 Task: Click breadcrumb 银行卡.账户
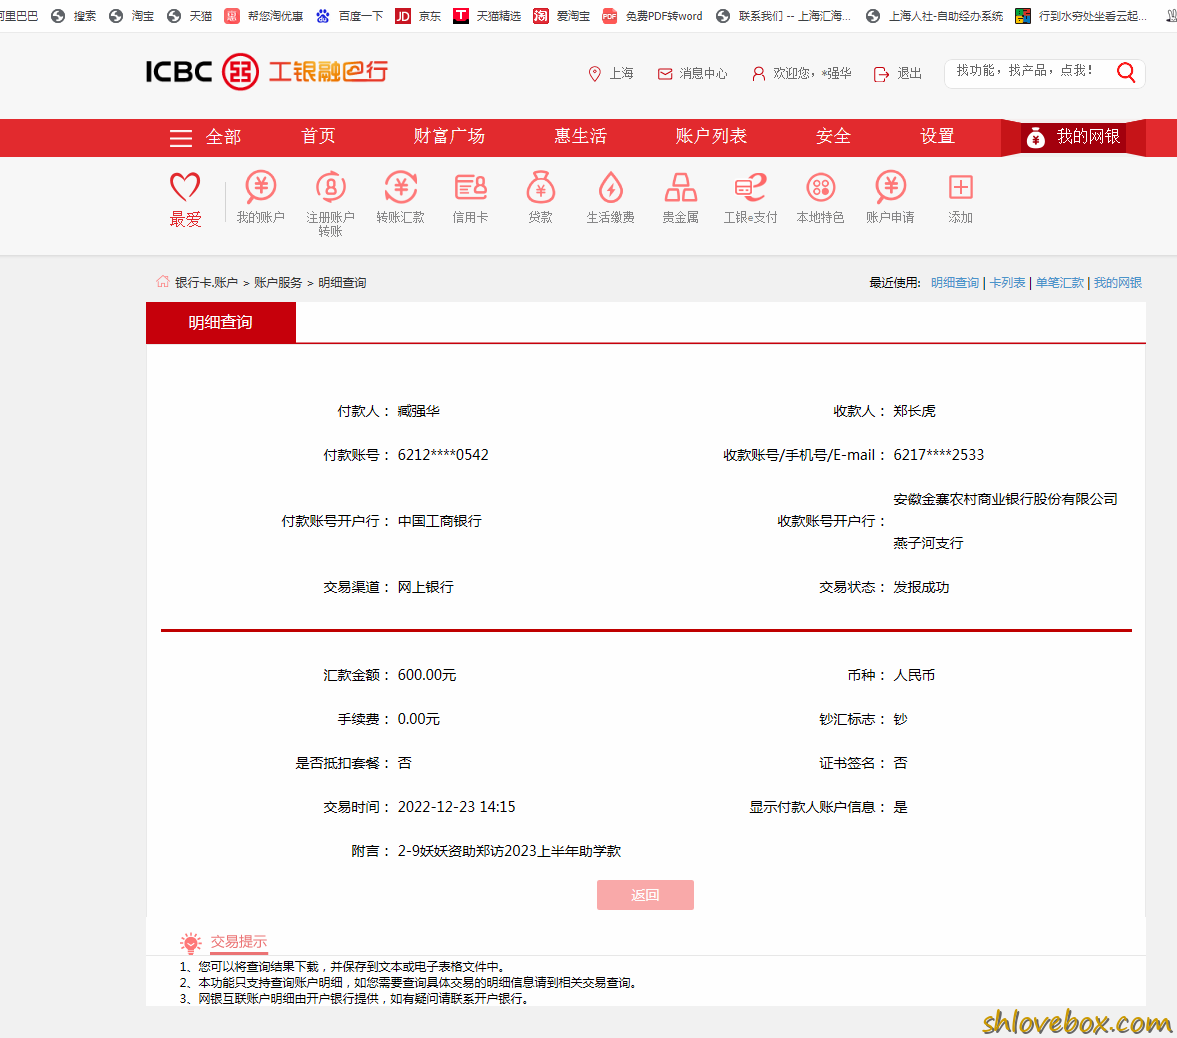tap(206, 283)
